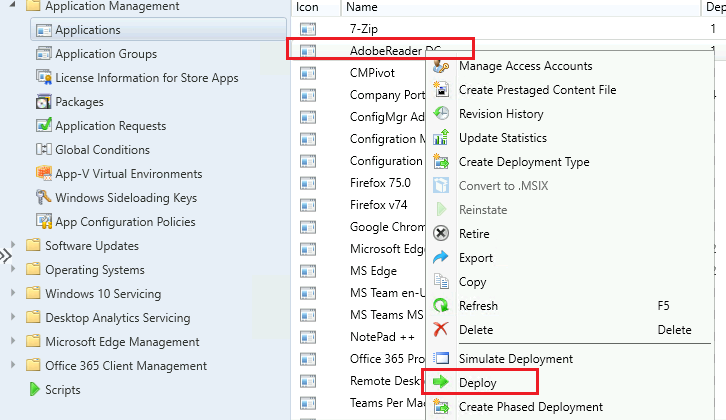The image size is (726, 420).
Task: Click the App-V Virtual Environments icon
Action: [44, 174]
